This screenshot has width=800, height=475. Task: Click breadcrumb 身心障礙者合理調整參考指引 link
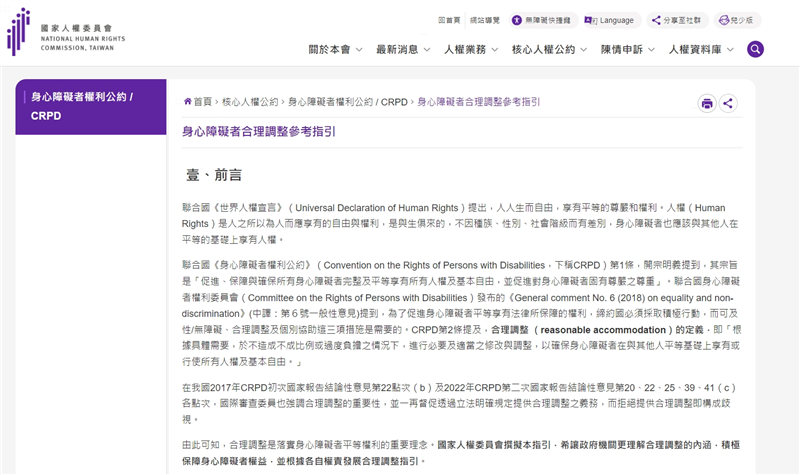(479, 102)
